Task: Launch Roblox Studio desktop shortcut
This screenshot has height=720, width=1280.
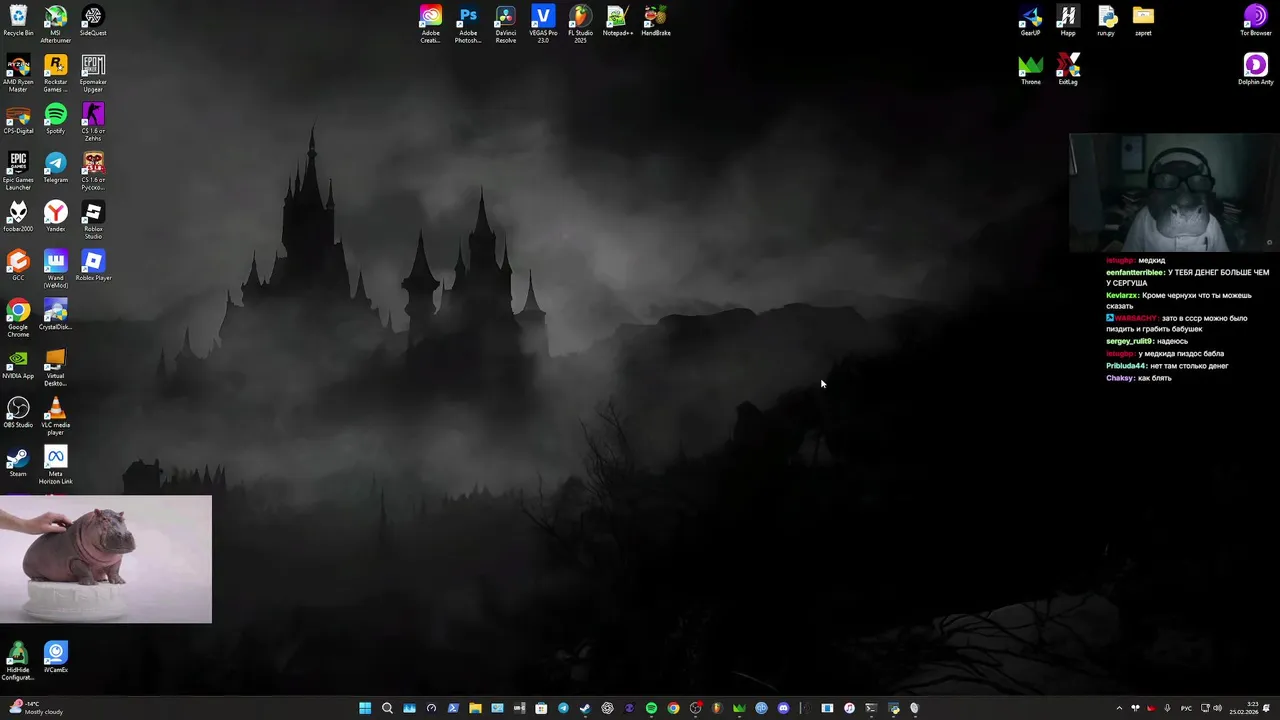Action: (93, 220)
